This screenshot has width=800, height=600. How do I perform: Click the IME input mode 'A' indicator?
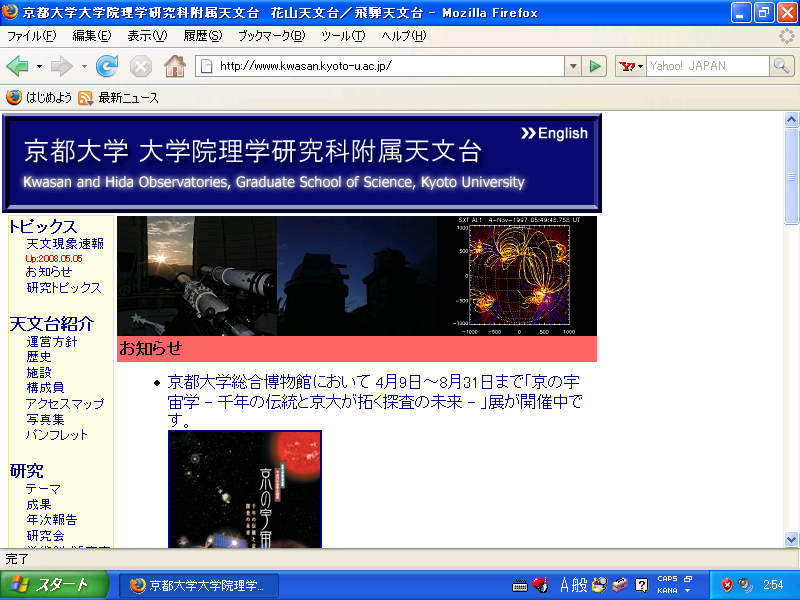564,585
